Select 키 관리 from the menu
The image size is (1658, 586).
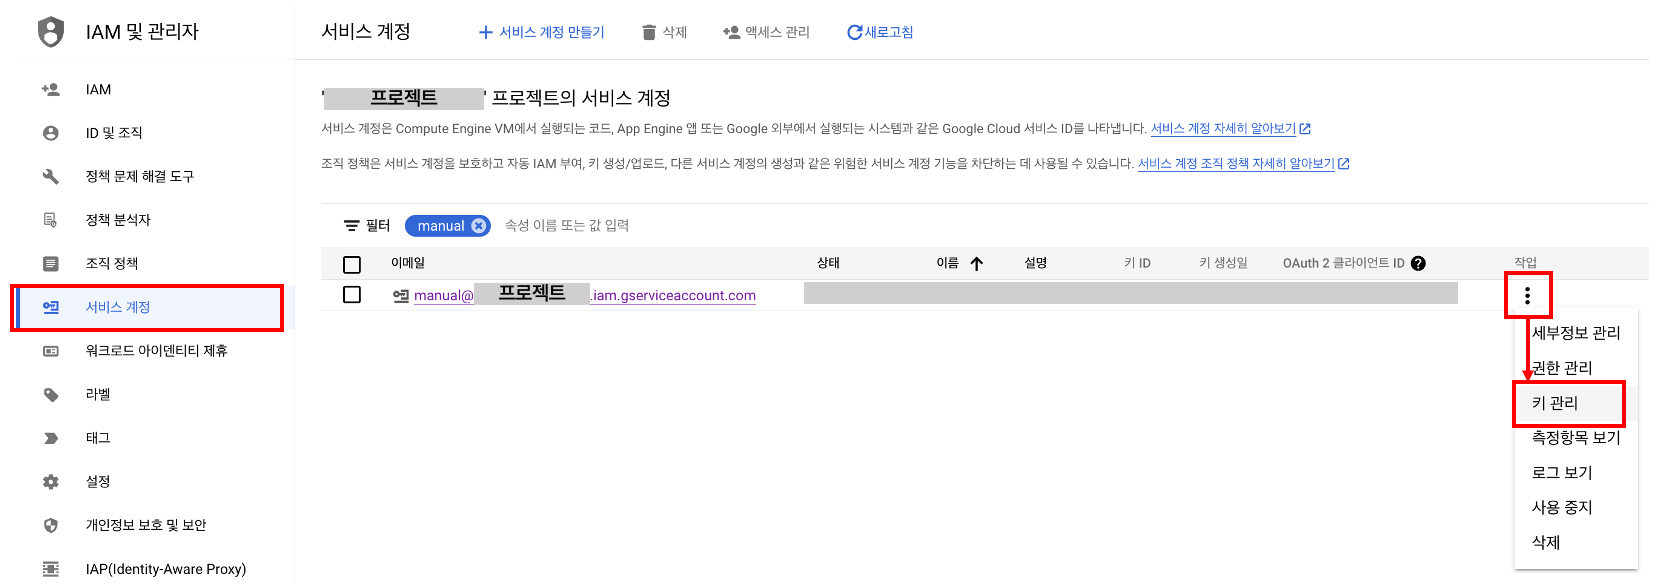tap(1555, 403)
